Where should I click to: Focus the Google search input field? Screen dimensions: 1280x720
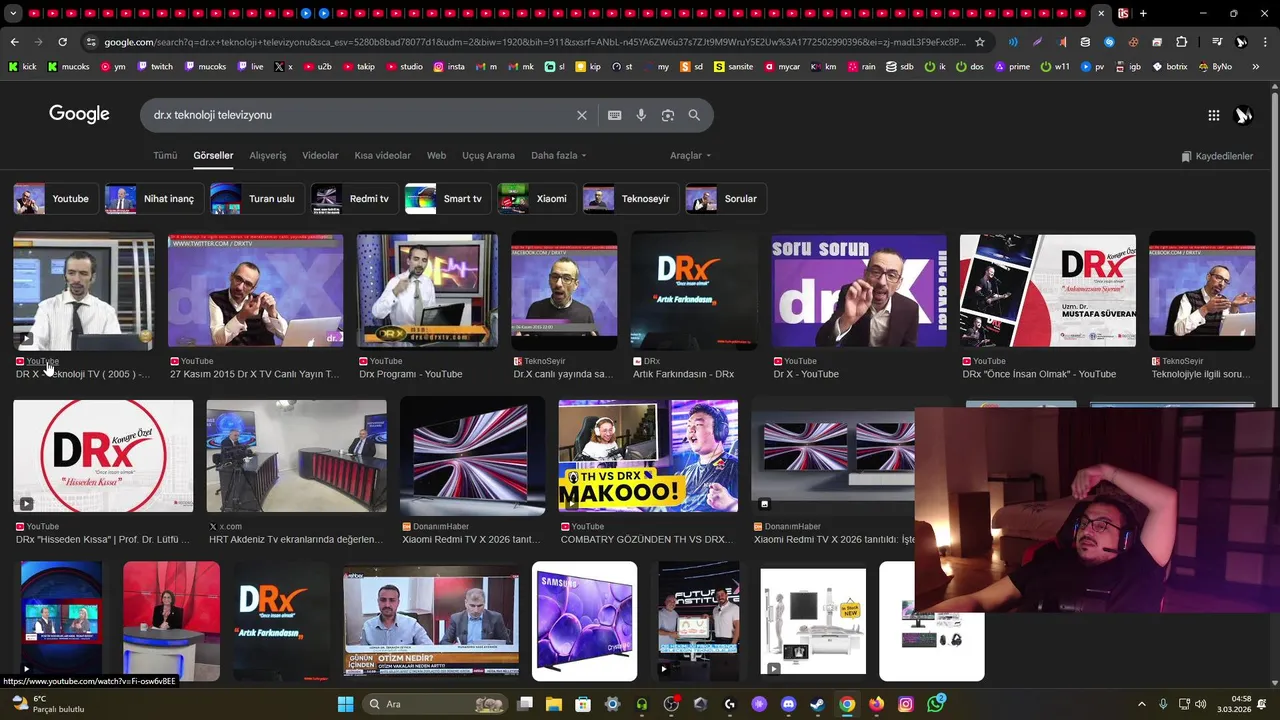[360, 115]
